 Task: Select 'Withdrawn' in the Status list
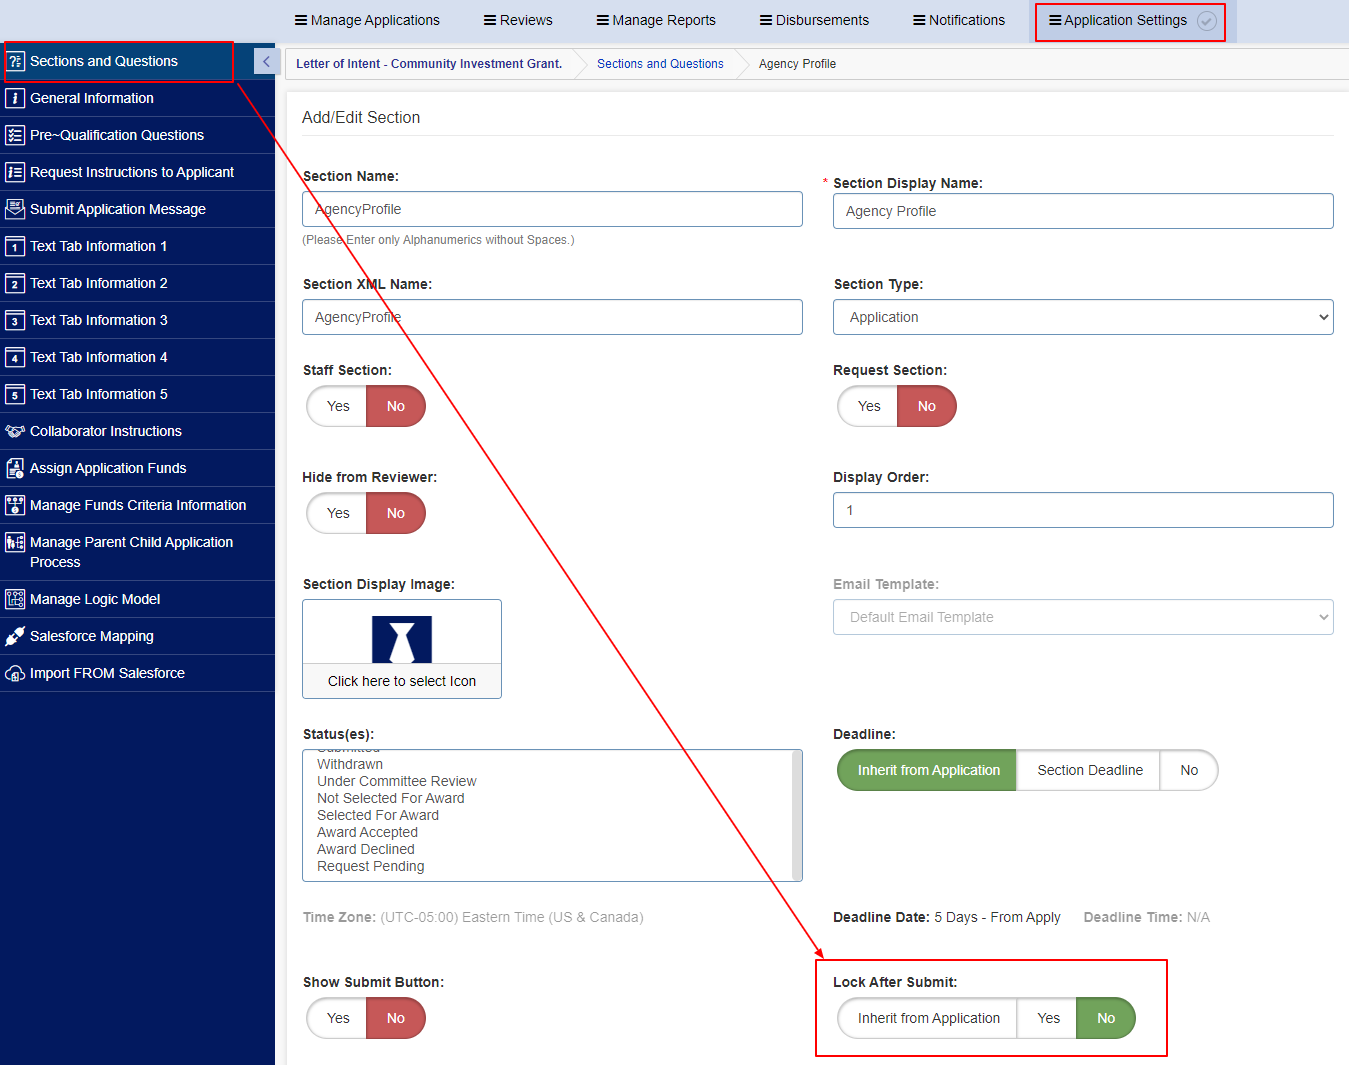point(350,764)
